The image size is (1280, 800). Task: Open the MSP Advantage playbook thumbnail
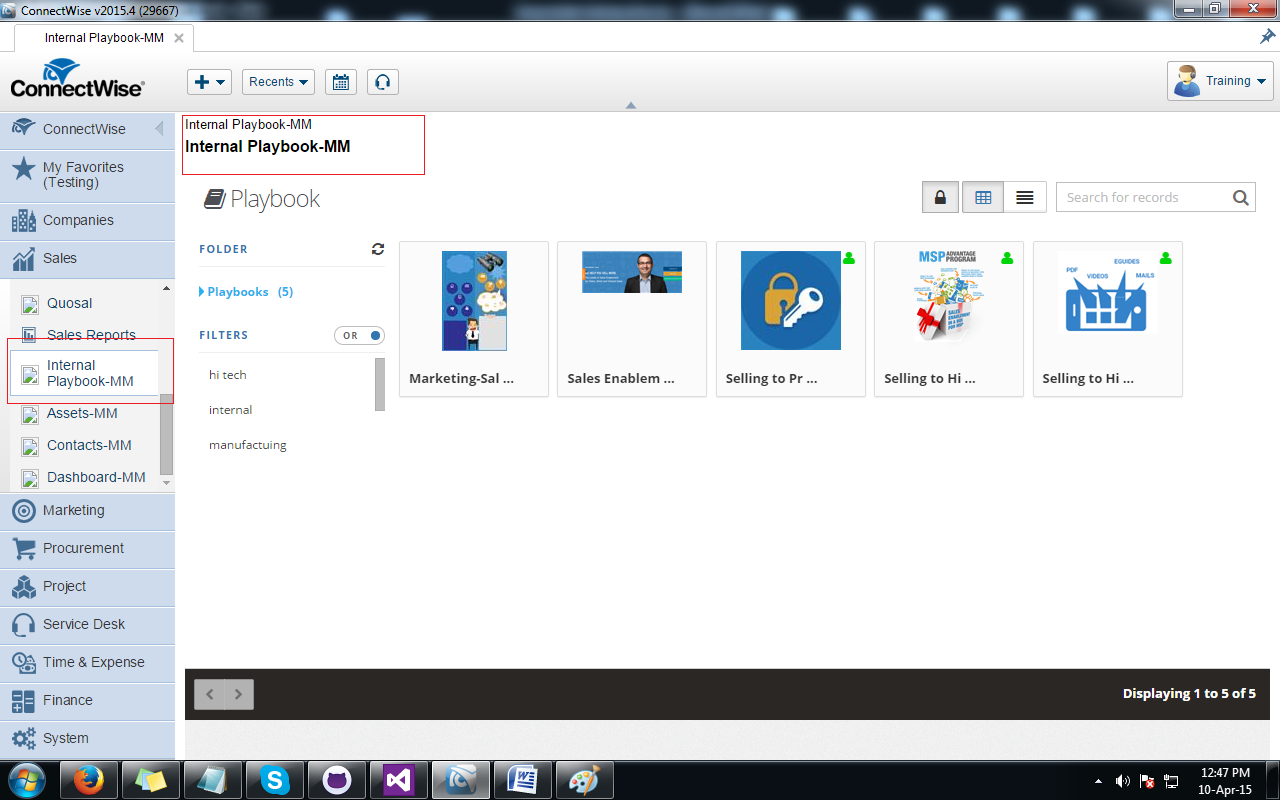[x=945, y=297]
